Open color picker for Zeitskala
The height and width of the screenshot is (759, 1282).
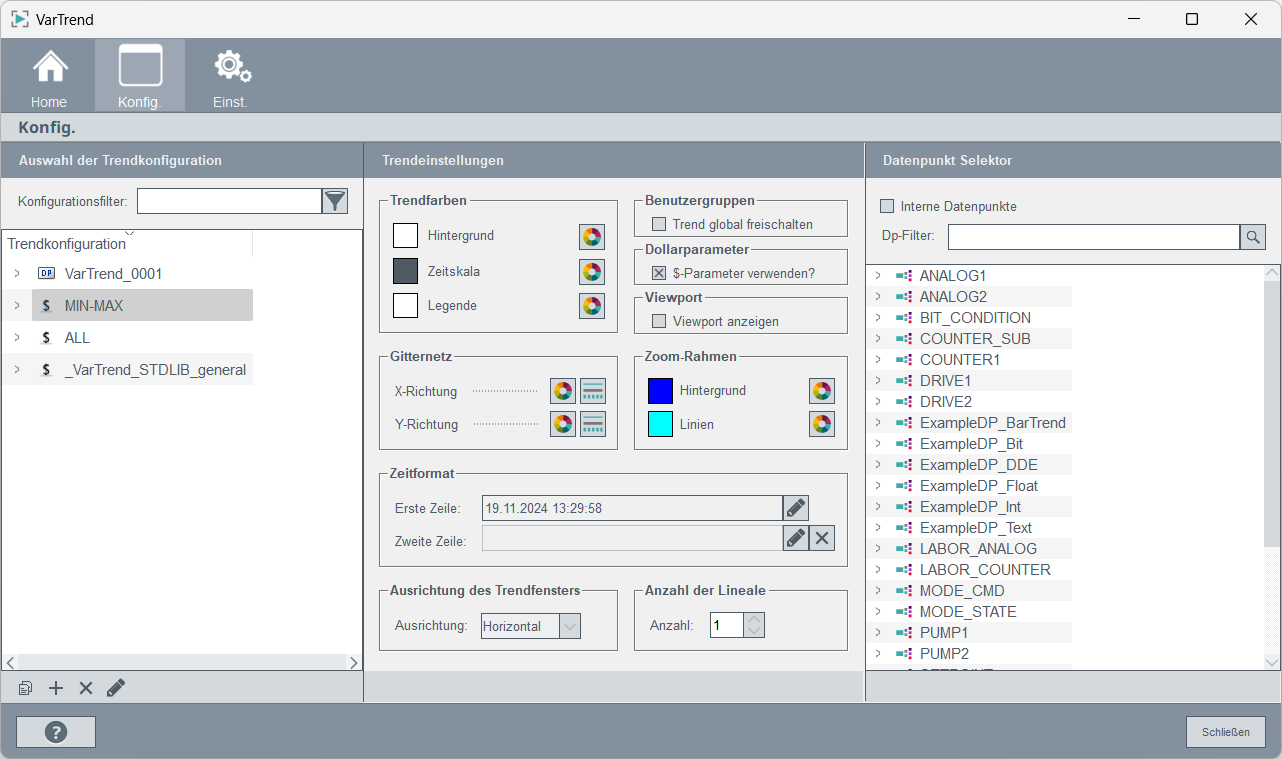click(592, 272)
